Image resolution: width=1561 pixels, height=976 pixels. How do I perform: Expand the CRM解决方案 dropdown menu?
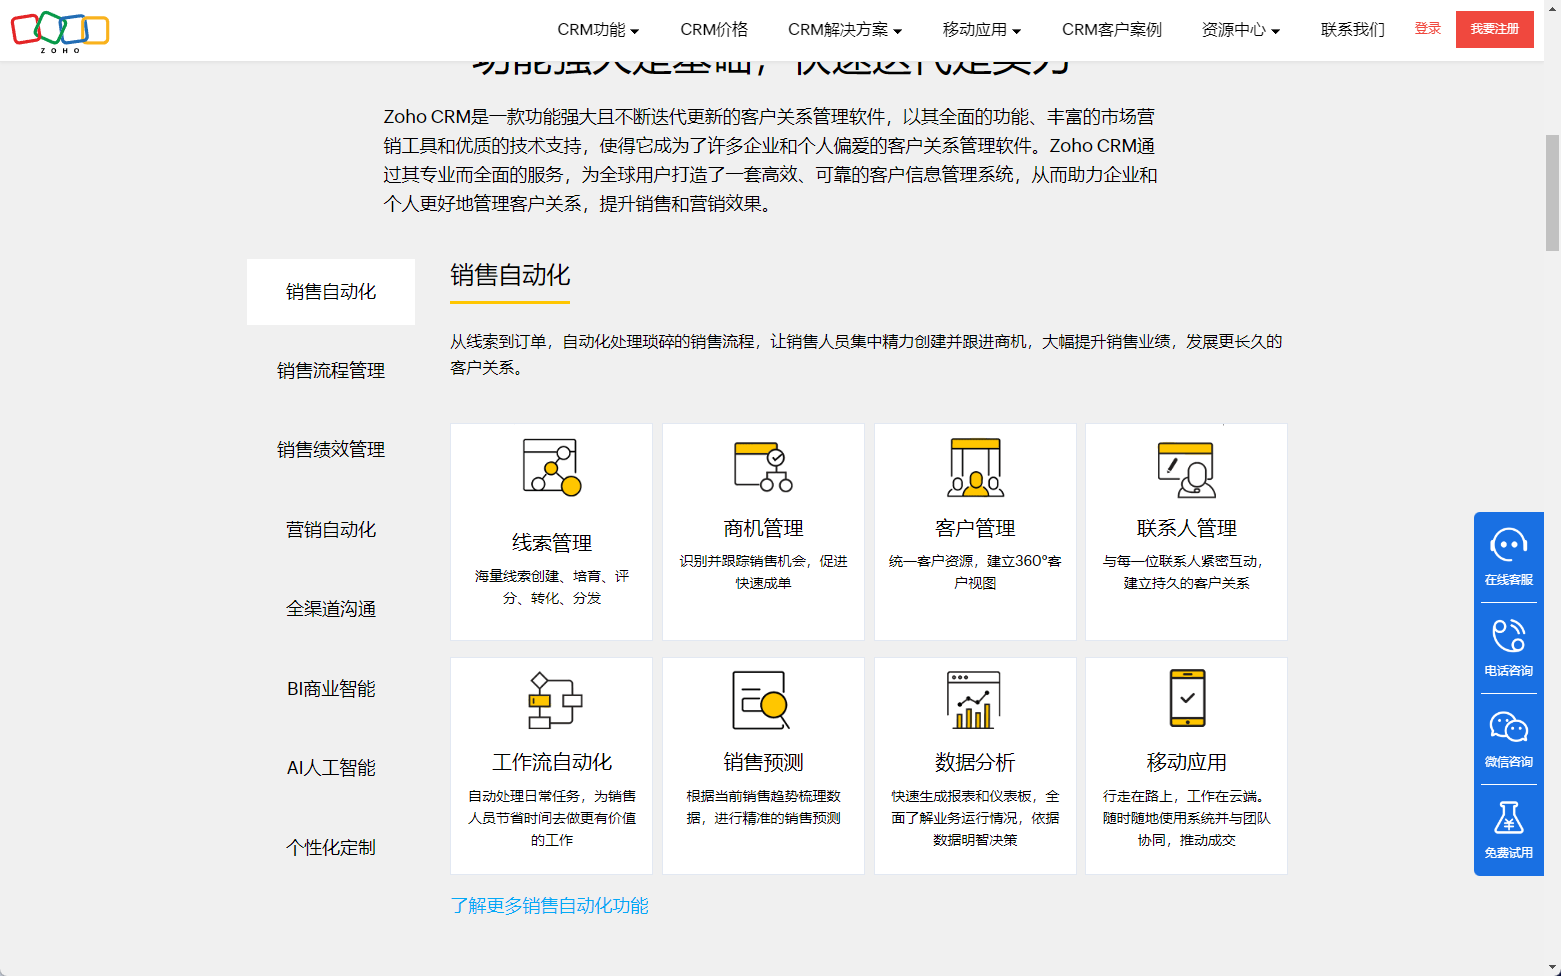coord(845,30)
